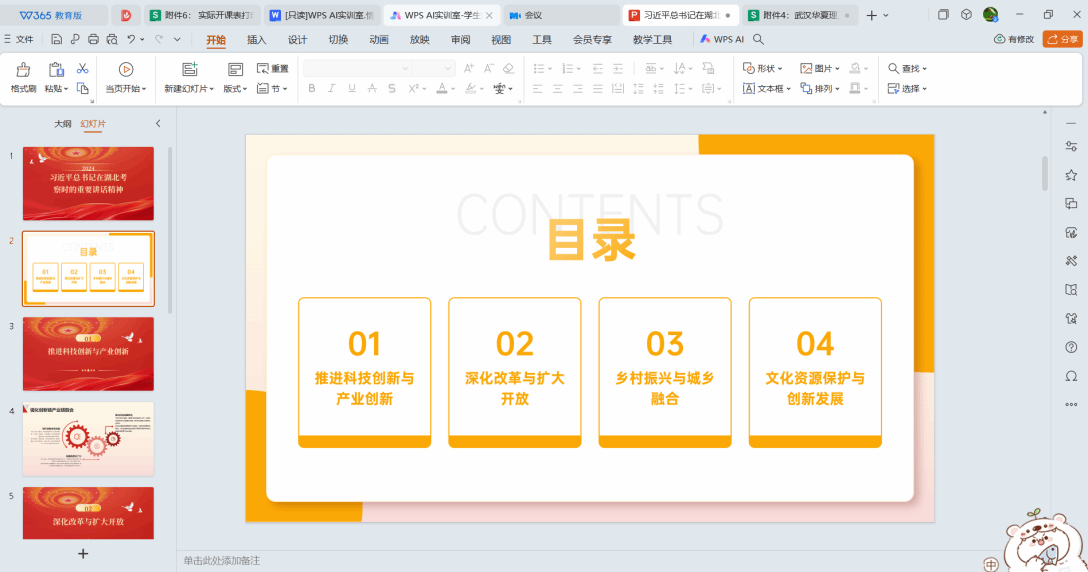Collapse the slide thumbnail panel with chevron

point(158,123)
